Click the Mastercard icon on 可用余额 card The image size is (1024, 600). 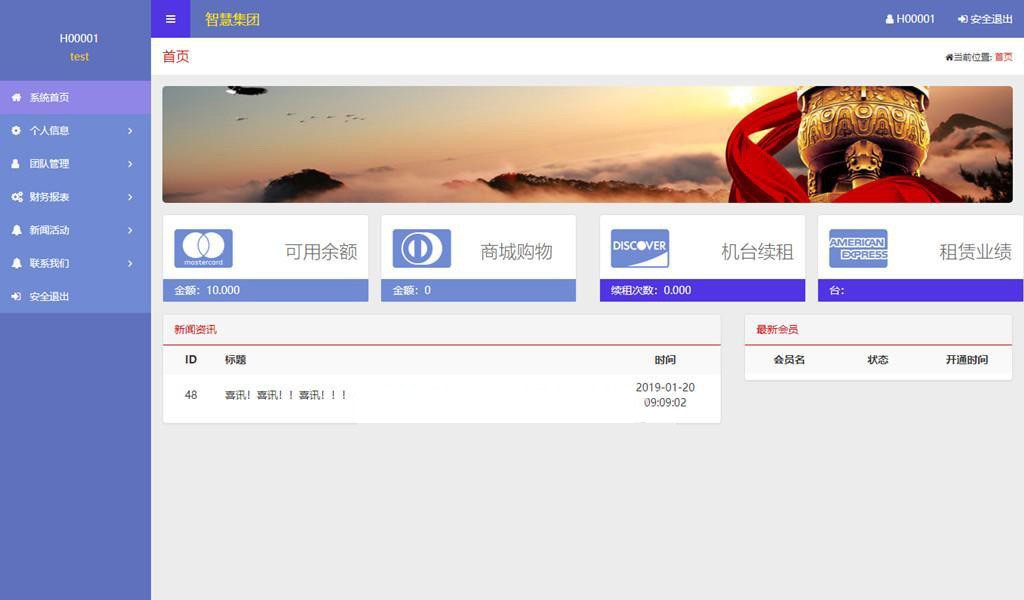click(x=203, y=249)
